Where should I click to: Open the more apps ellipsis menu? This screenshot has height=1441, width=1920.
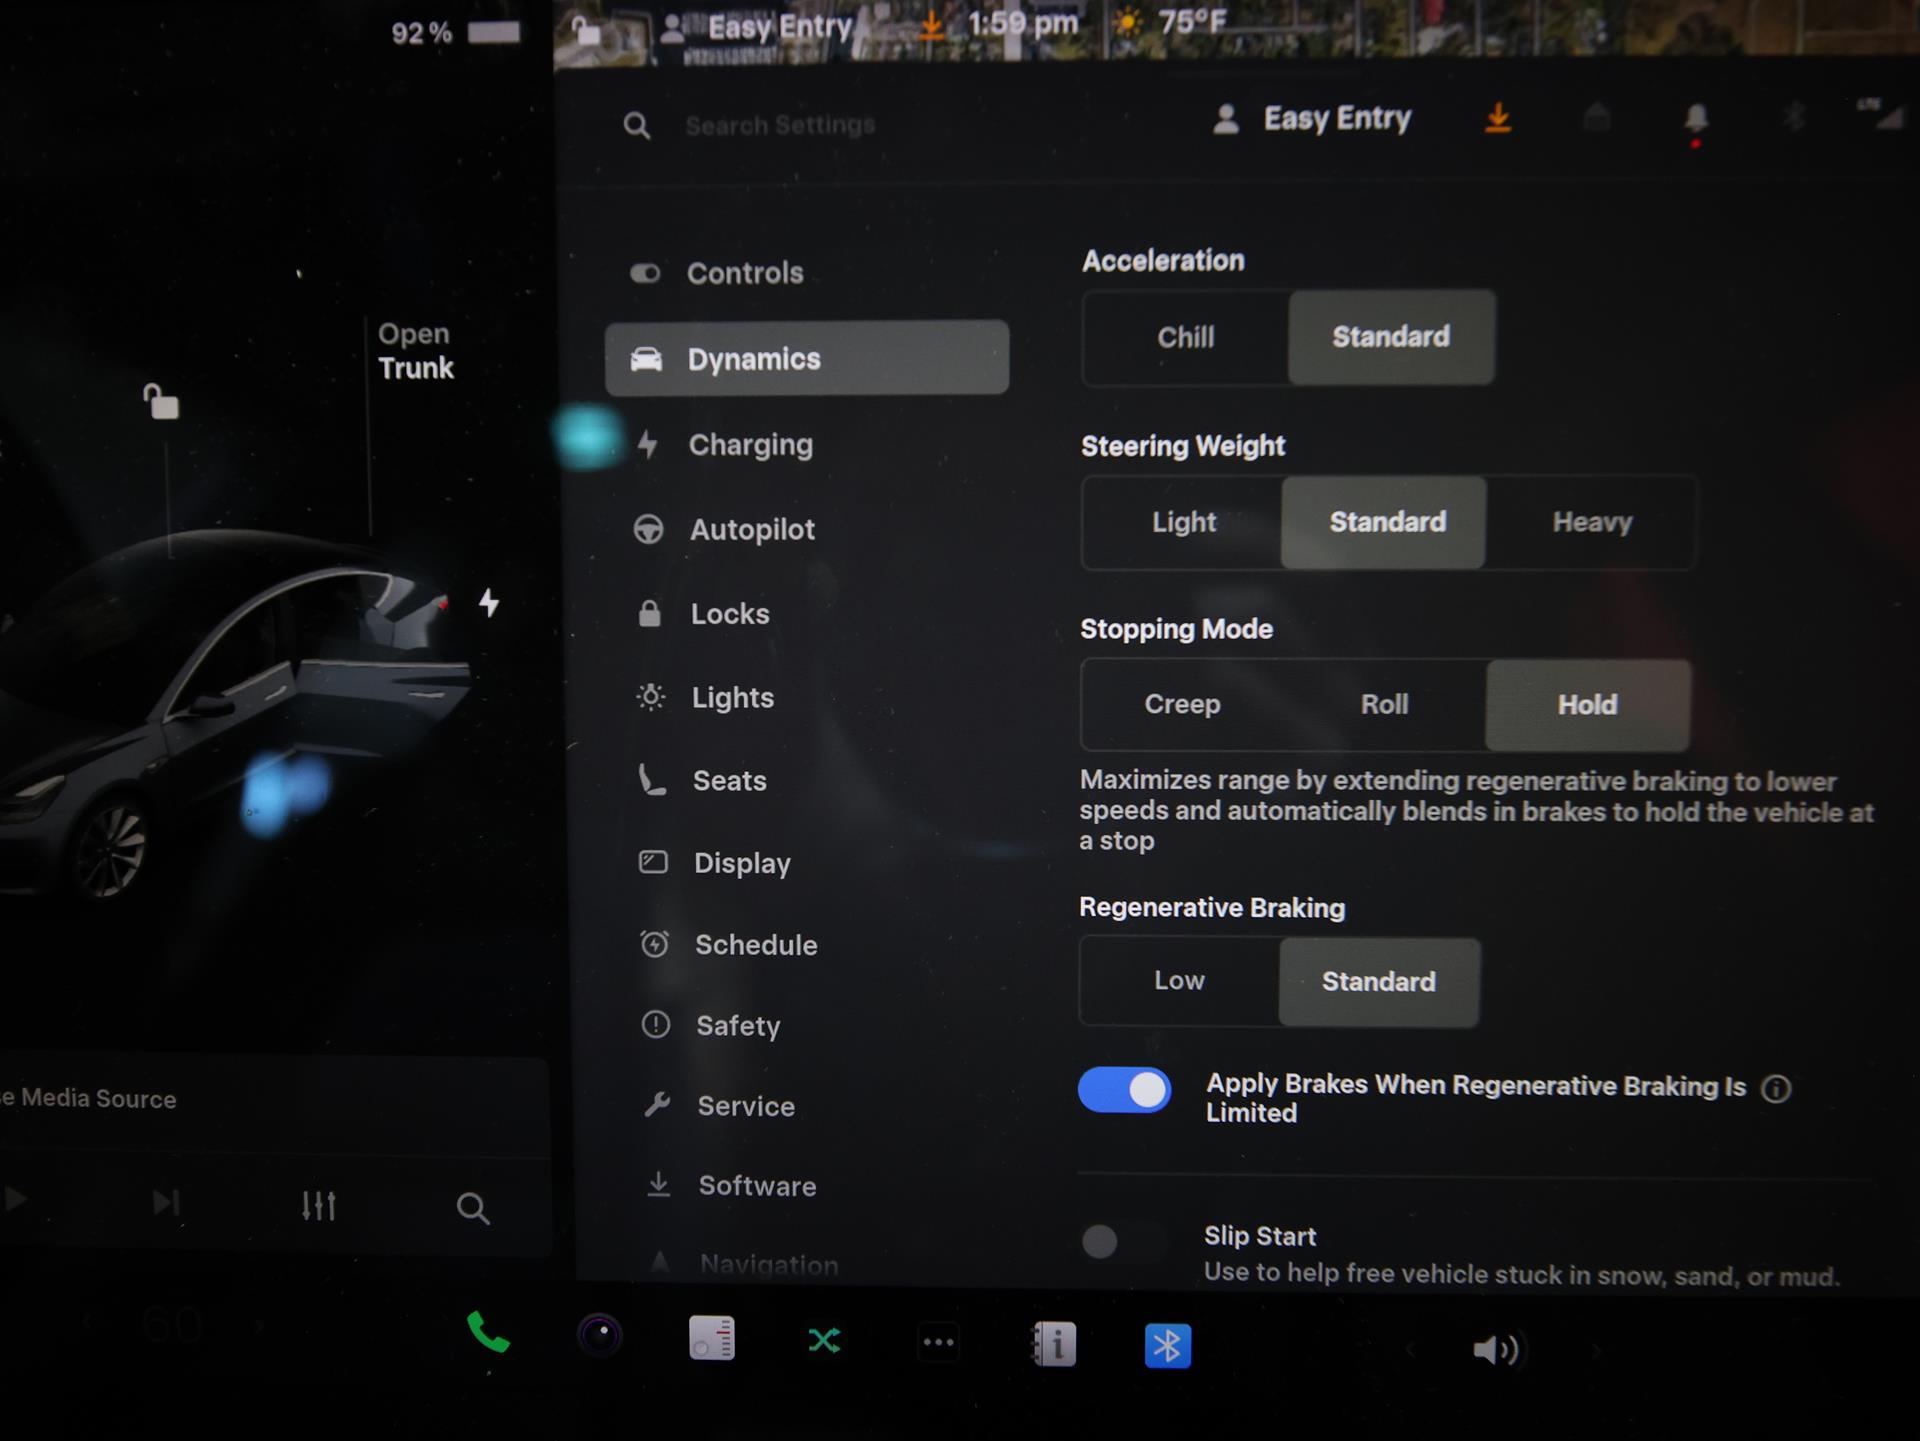click(938, 1342)
